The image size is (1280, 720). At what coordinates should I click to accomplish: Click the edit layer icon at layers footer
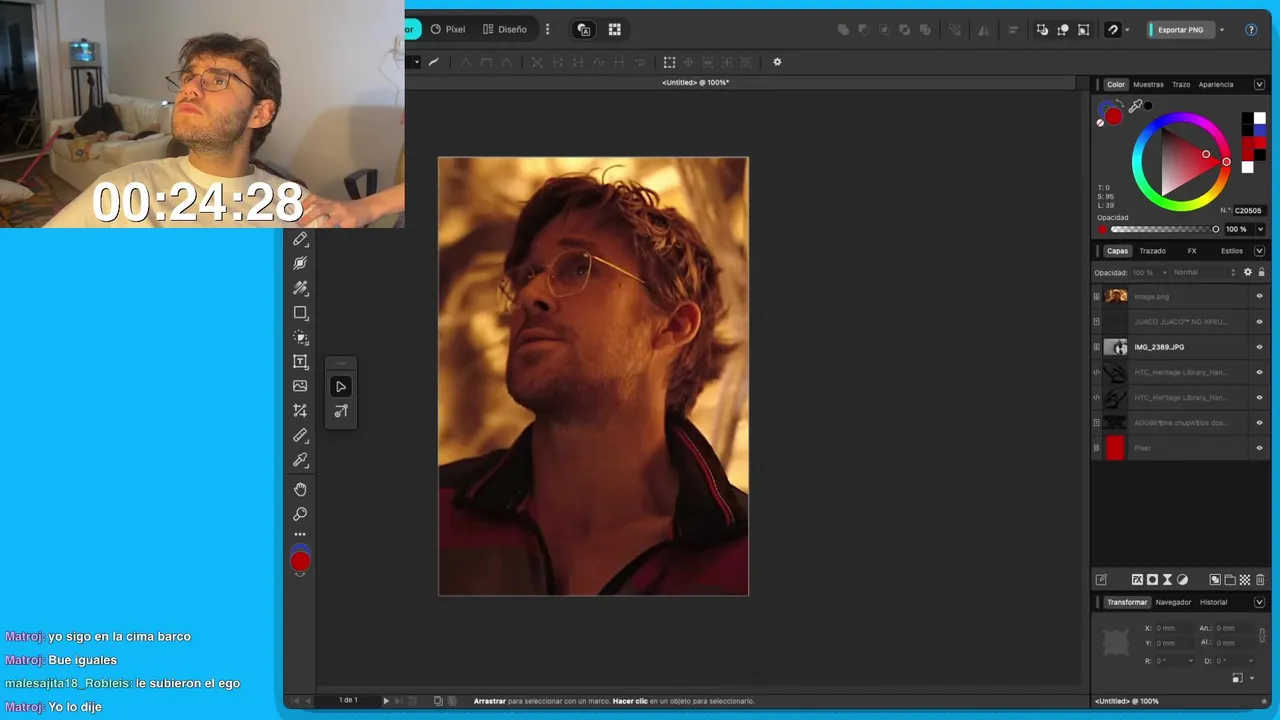click(1101, 580)
